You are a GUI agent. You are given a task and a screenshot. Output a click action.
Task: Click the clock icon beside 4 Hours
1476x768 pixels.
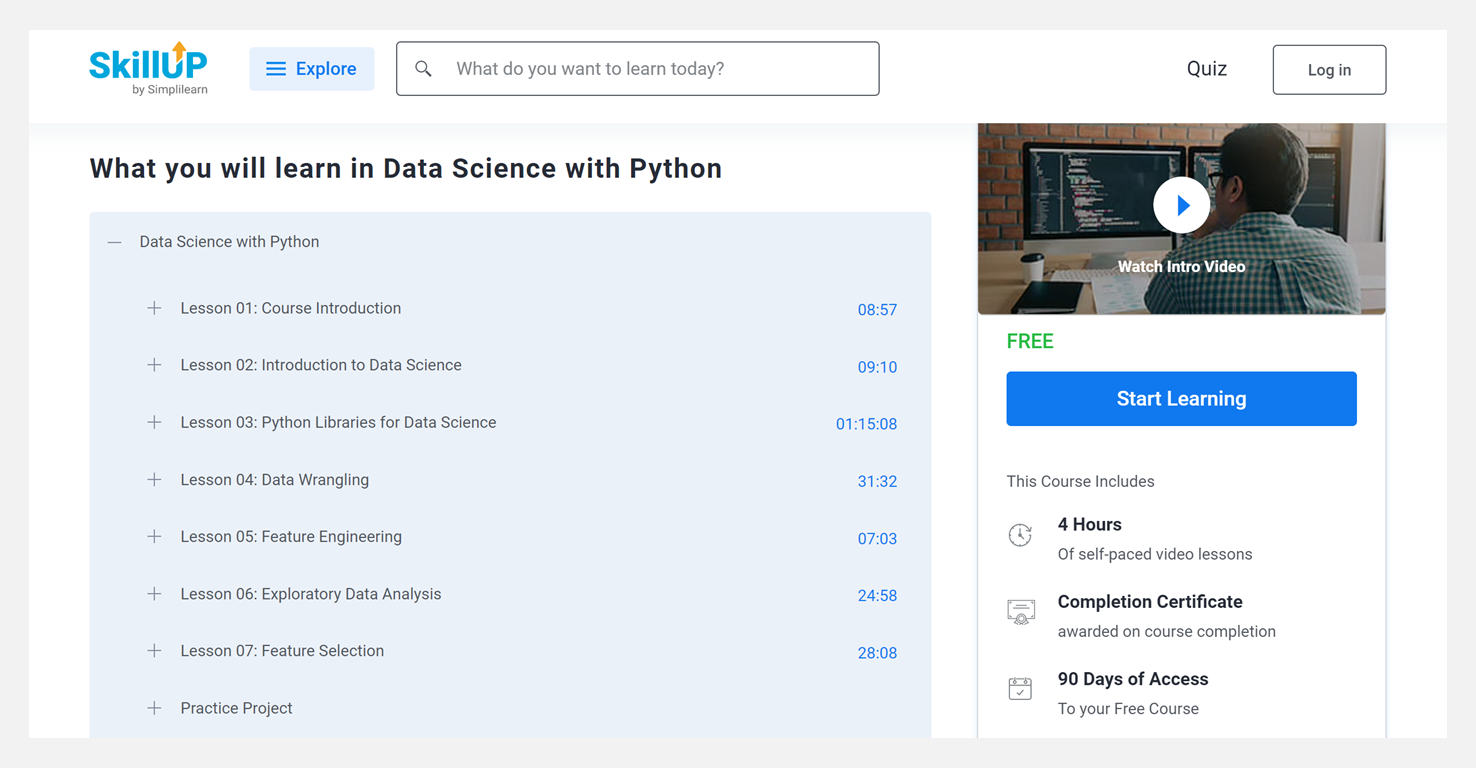[x=1020, y=535]
